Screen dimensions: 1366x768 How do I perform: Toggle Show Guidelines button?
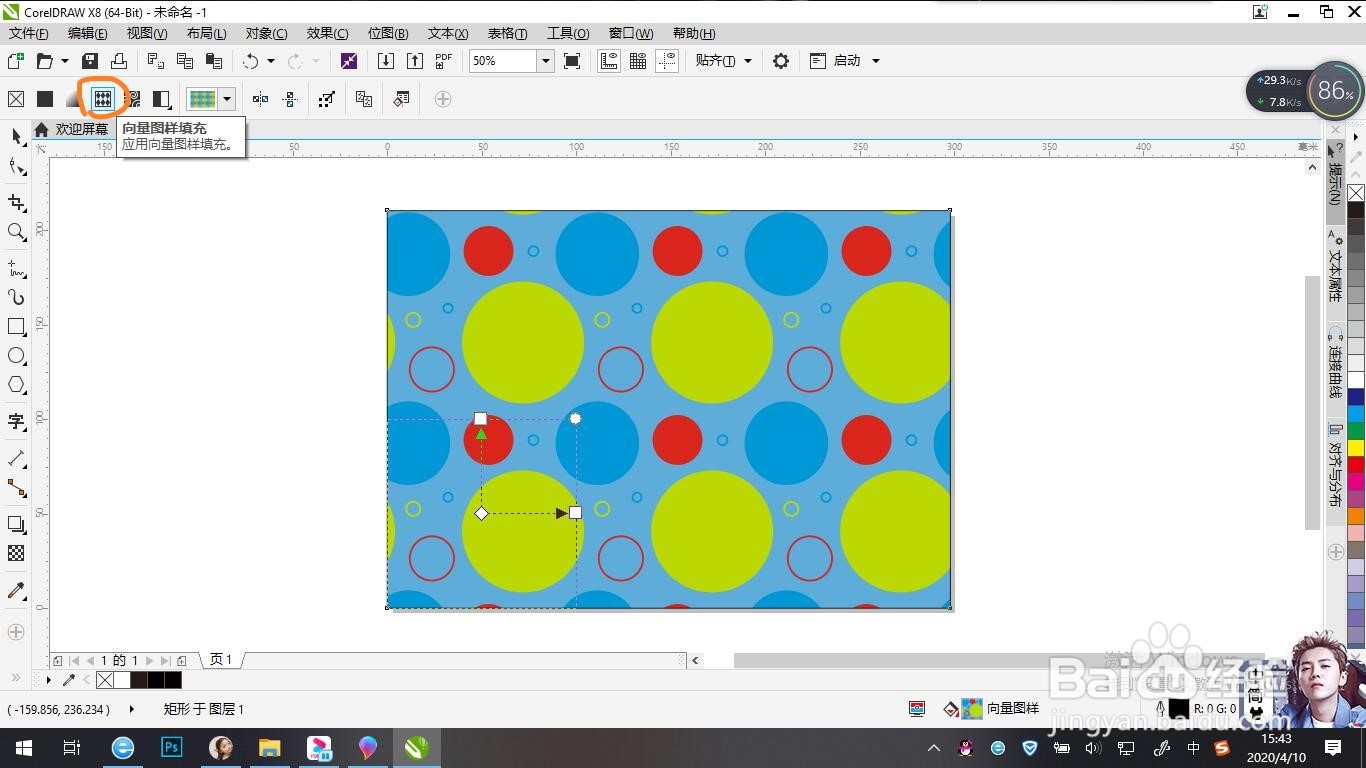[x=667, y=61]
